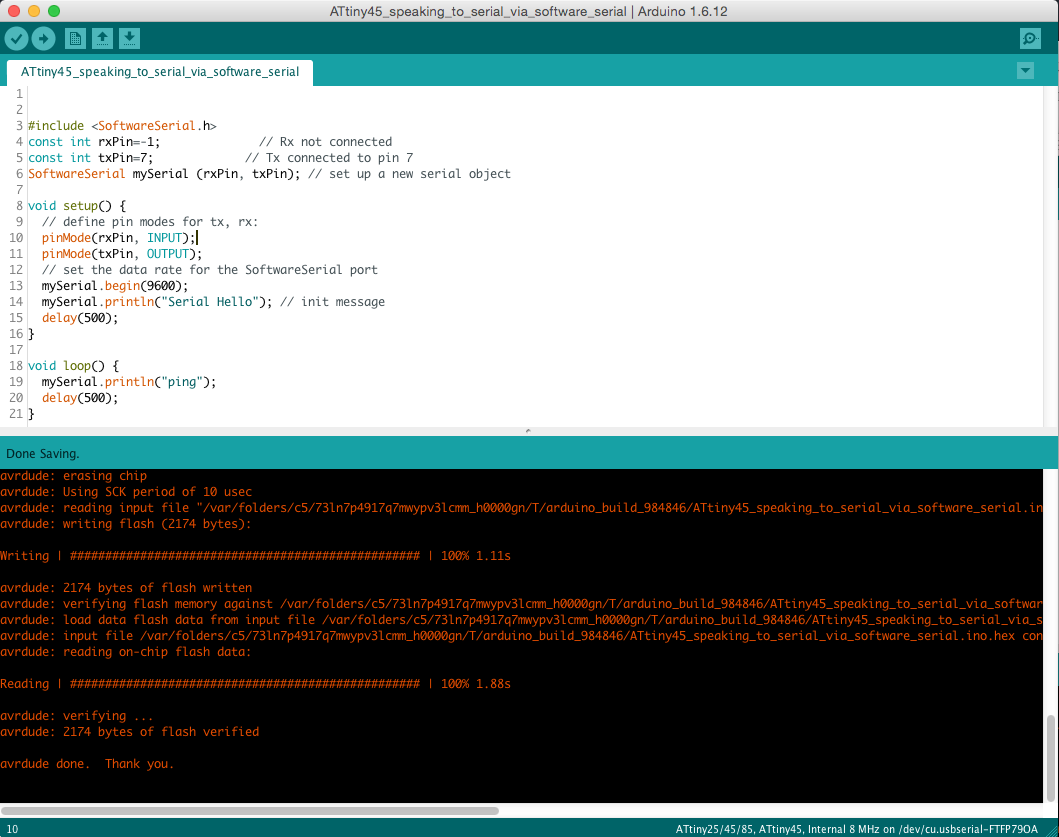This screenshot has height=837, width=1059.
Task: Click the Verify checkmark button
Action: pos(17,39)
